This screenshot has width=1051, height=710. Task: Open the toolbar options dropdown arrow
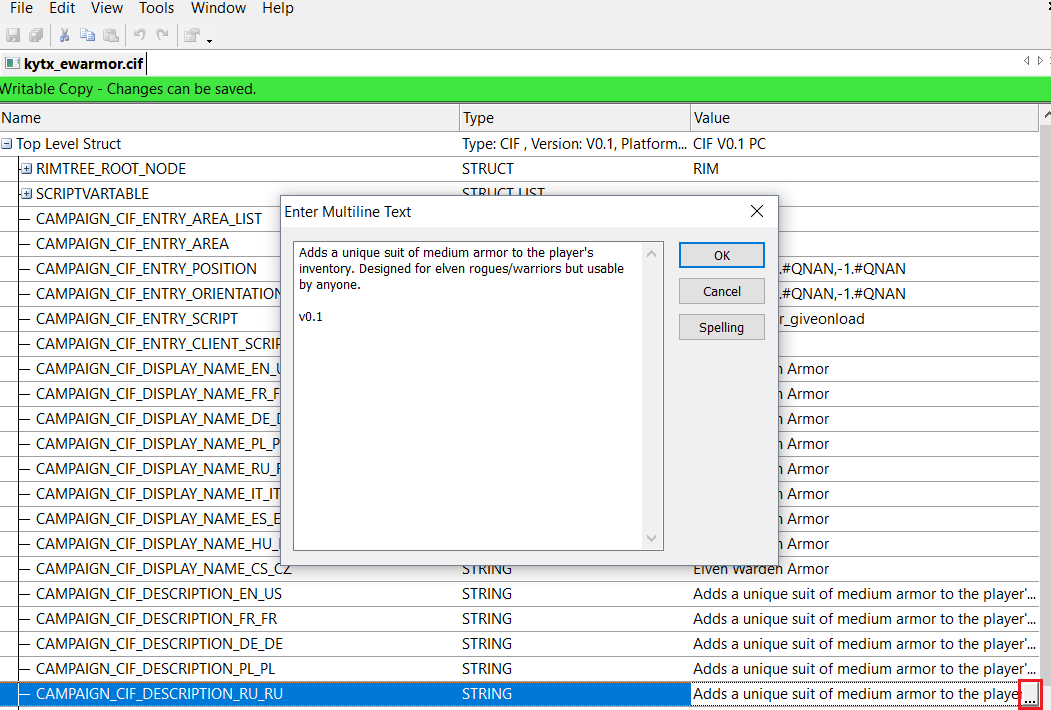tap(209, 41)
